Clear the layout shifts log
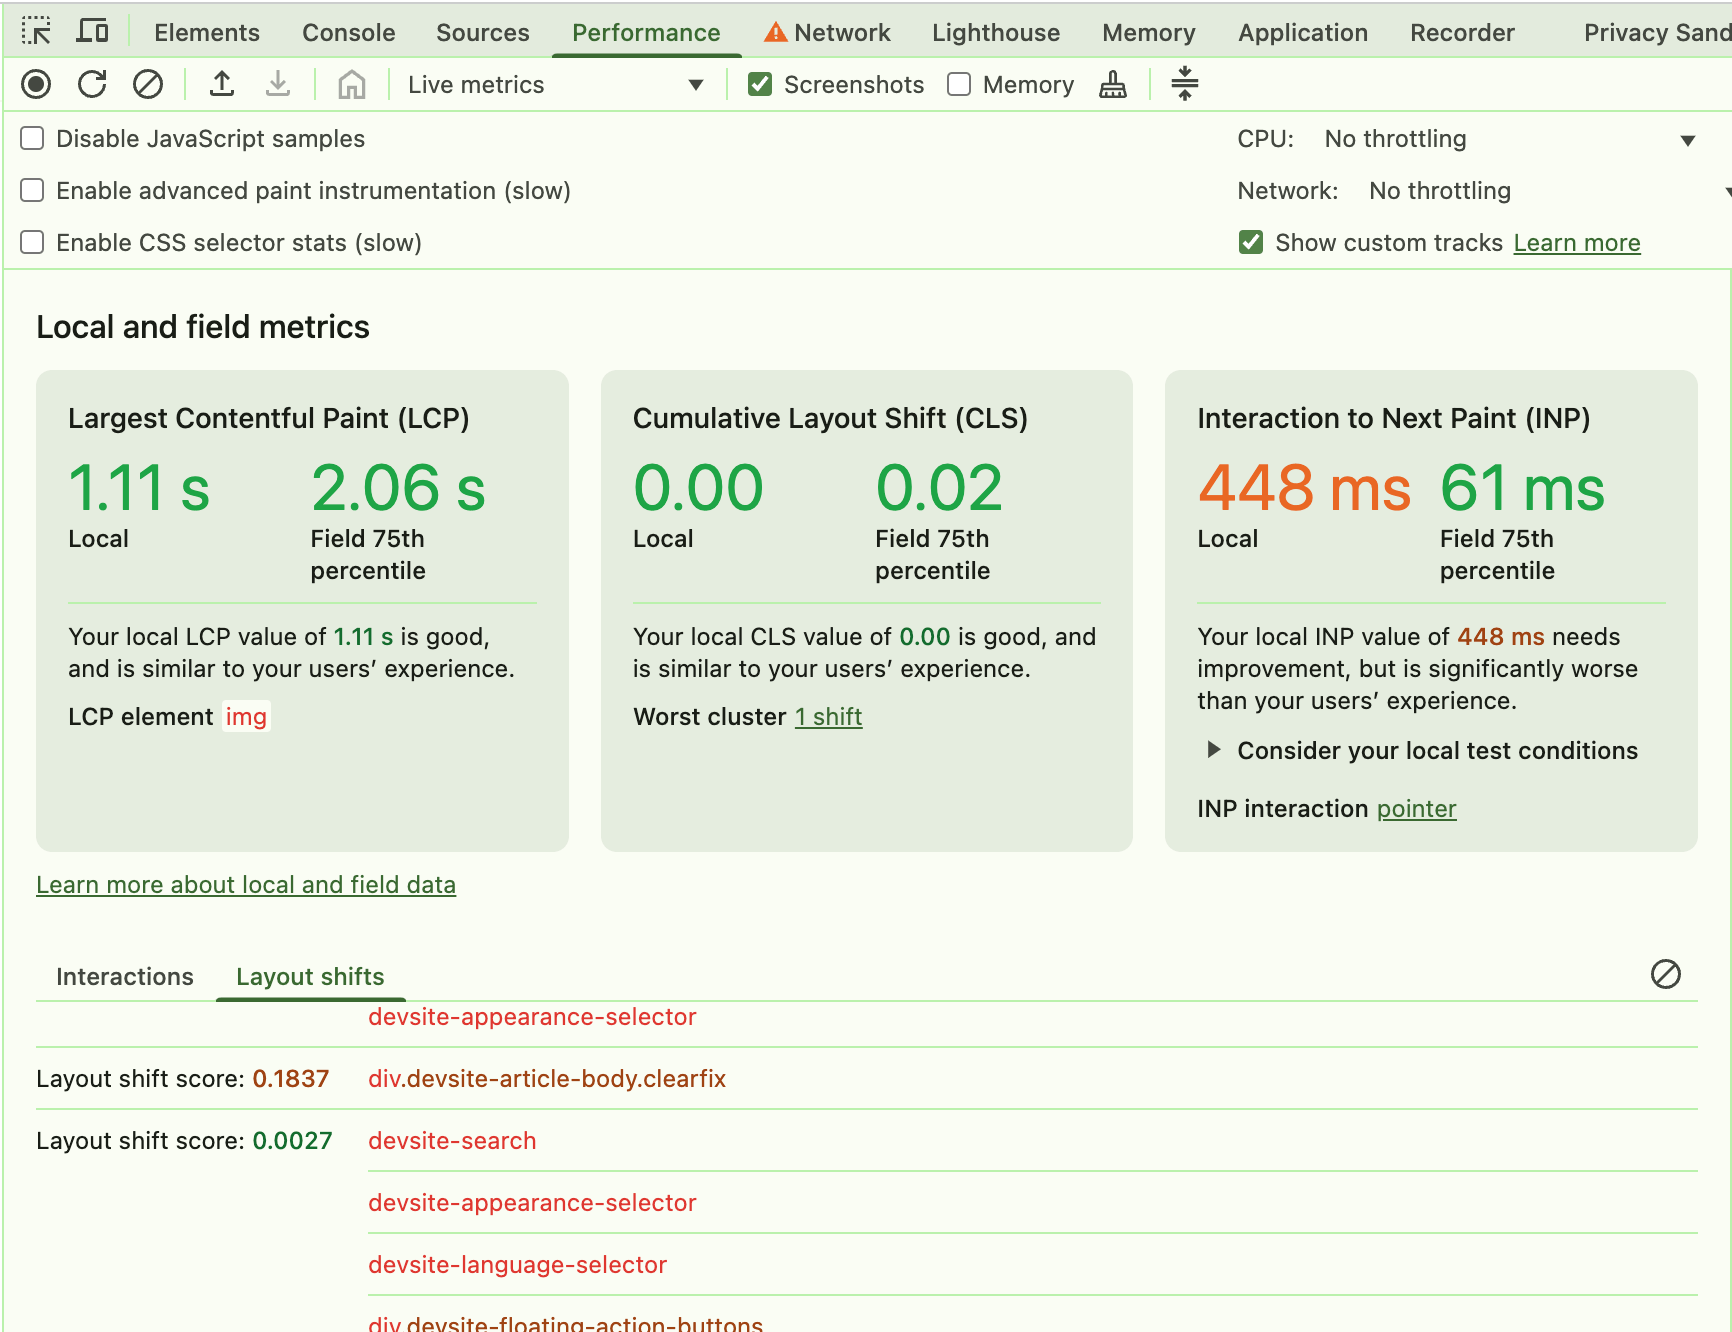Viewport: 1732px width, 1332px height. click(1665, 974)
